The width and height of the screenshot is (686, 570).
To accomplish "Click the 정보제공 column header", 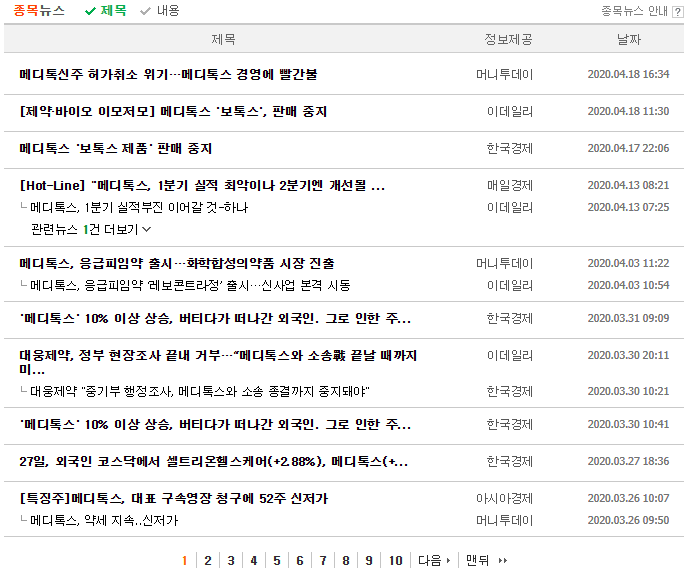I will (x=508, y=39).
